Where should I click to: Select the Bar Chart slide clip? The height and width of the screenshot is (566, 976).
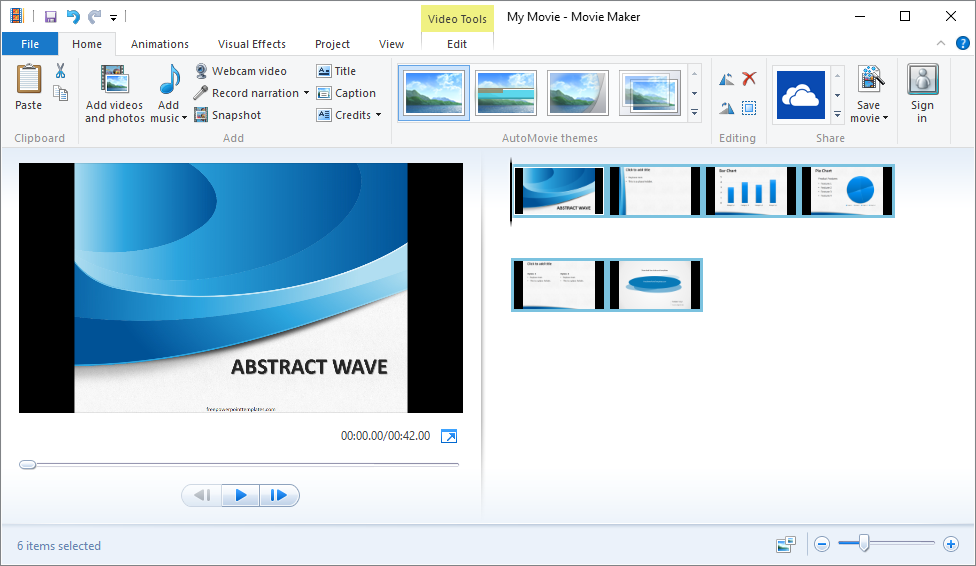click(751, 191)
